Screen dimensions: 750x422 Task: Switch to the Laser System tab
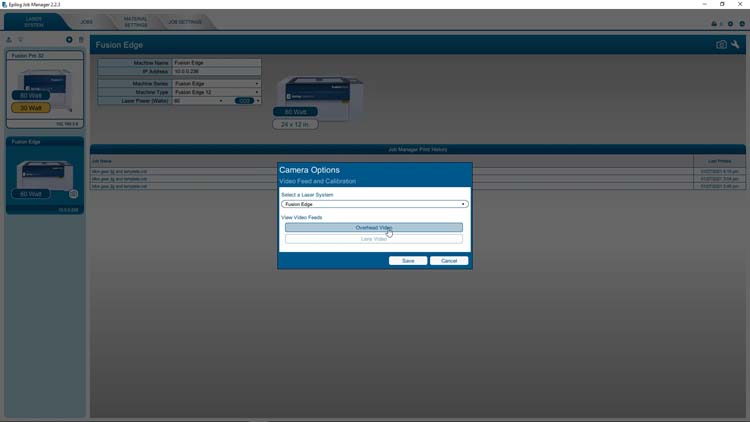click(33, 22)
